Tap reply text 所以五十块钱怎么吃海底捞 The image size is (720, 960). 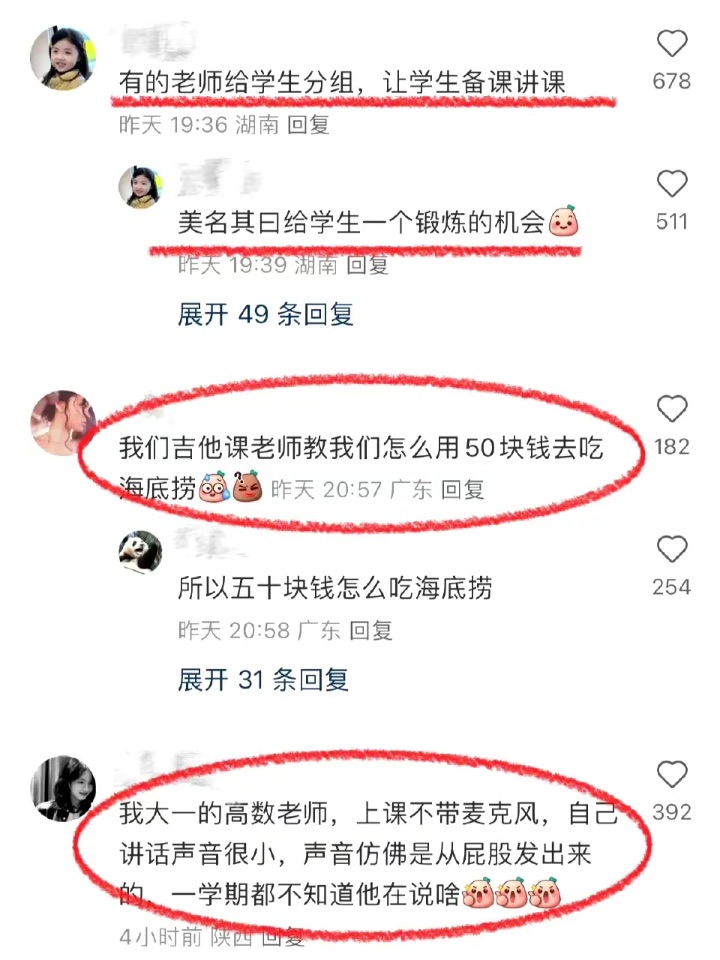[335, 588]
